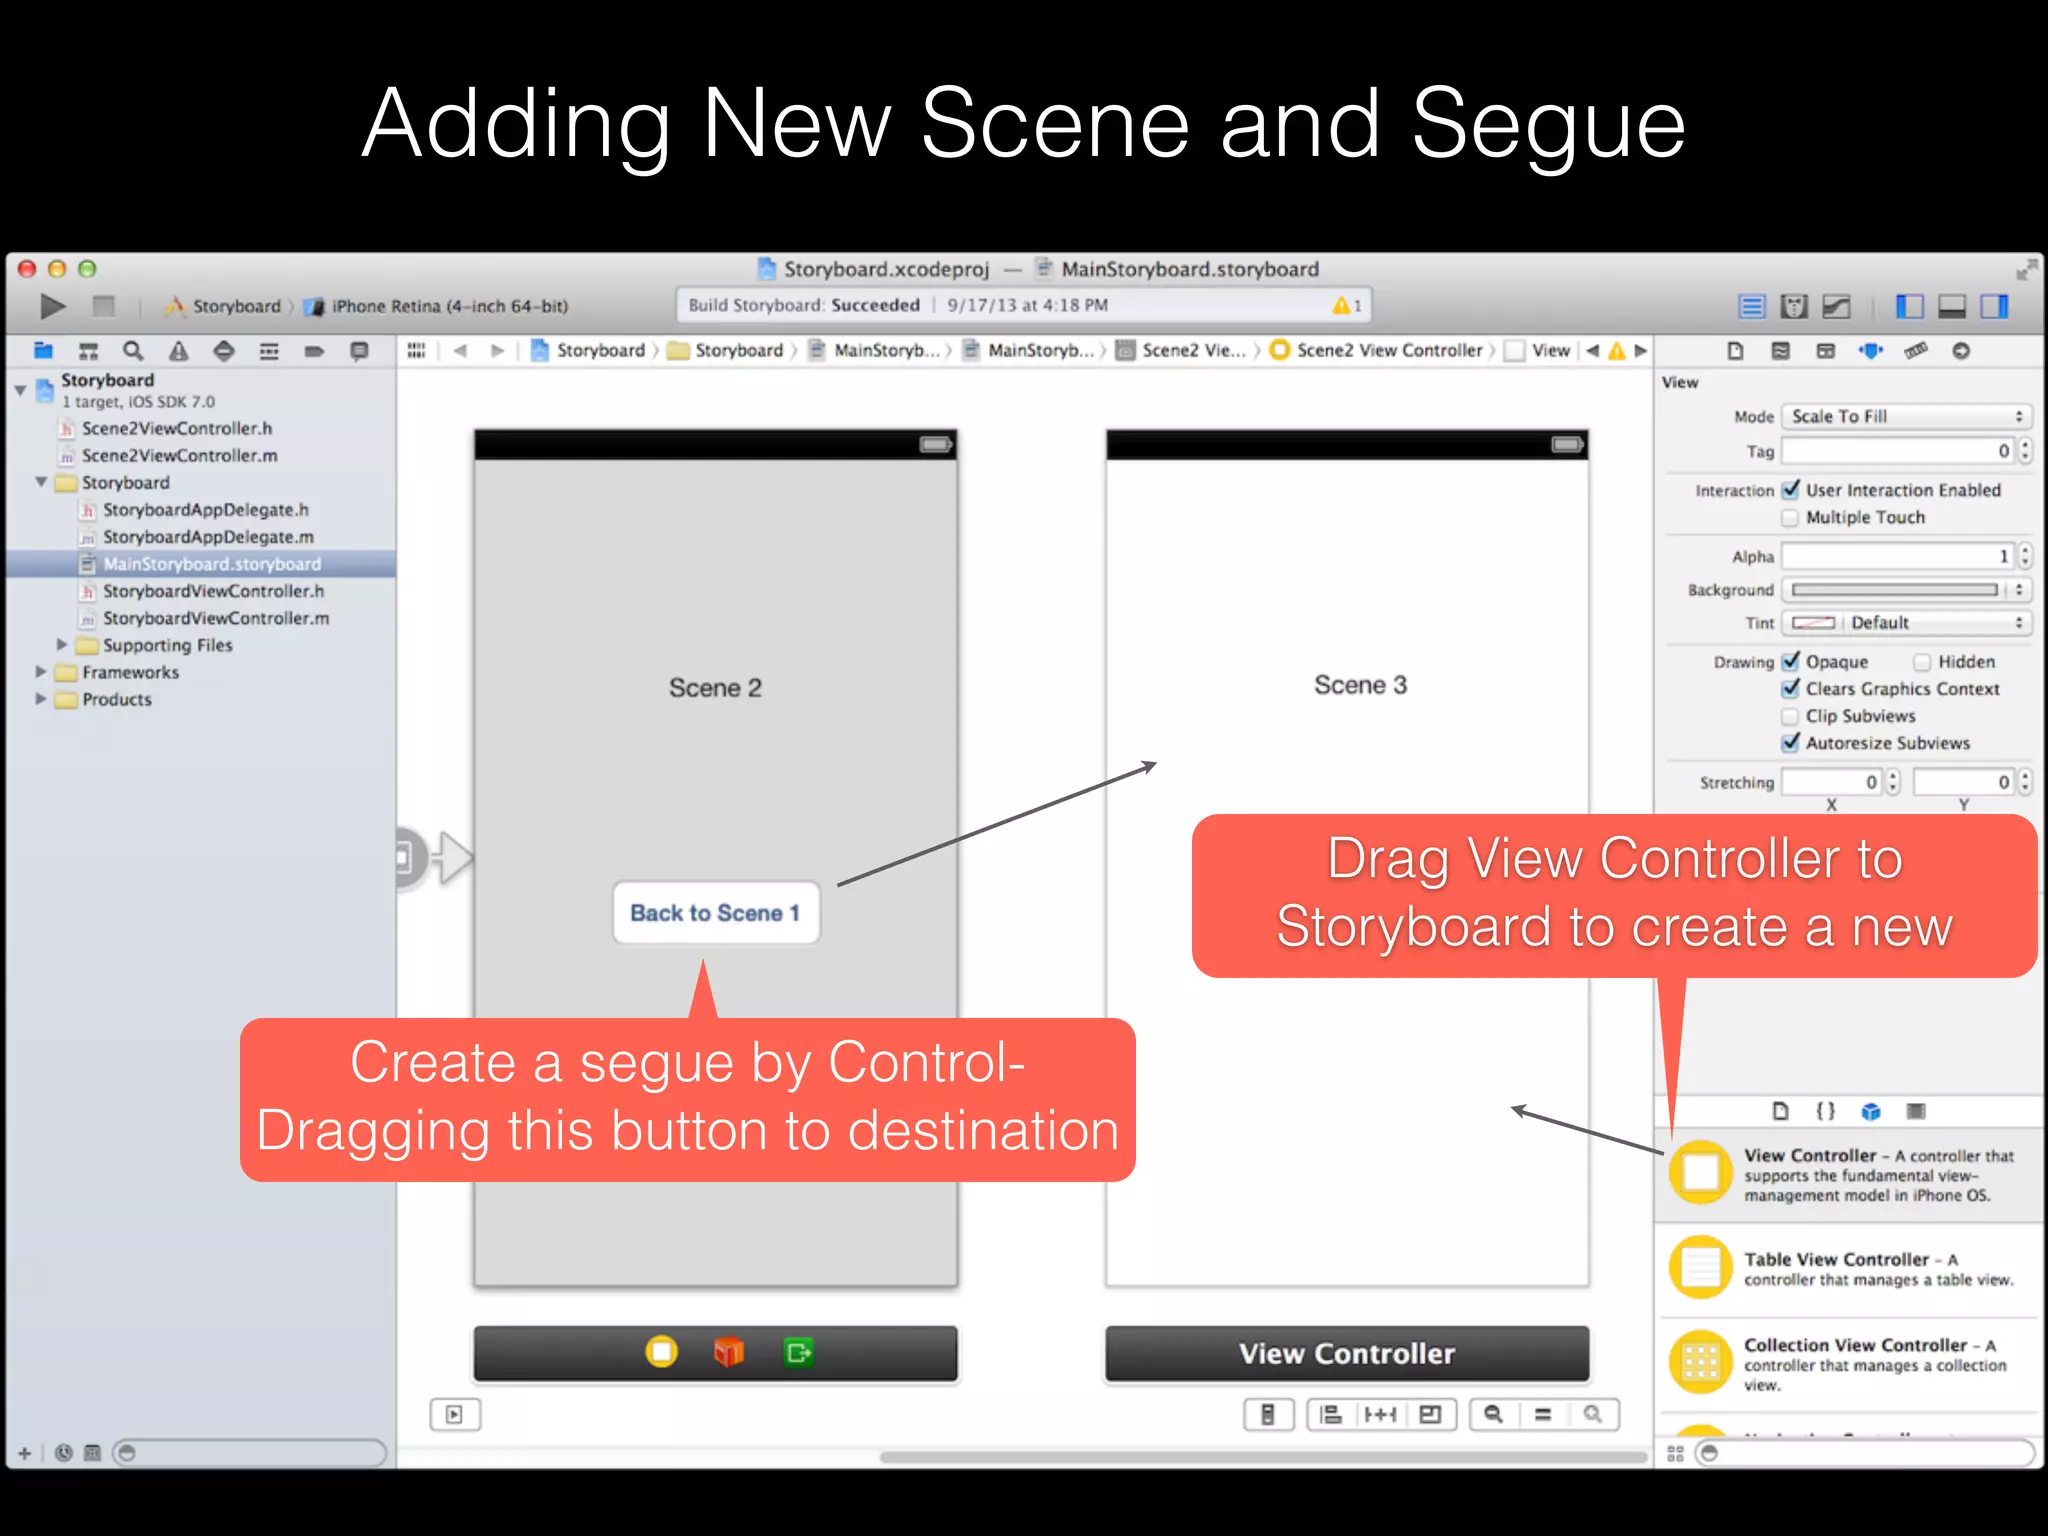The image size is (2048, 1536).
Task: Select the Standard editor button
Action: click(x=1752, y=307)
